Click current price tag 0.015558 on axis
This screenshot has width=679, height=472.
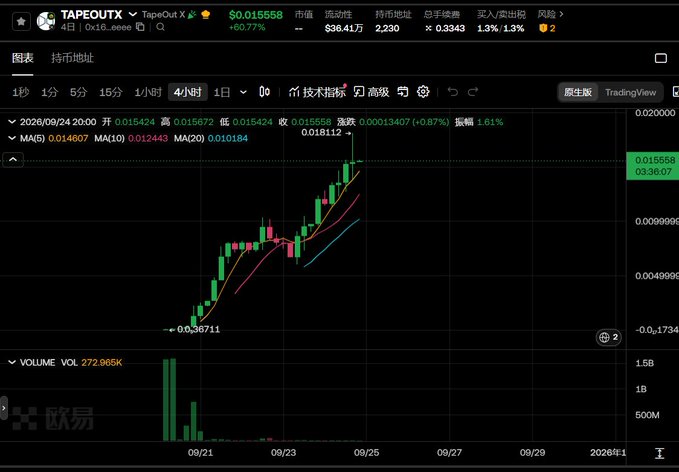(653, 165)
